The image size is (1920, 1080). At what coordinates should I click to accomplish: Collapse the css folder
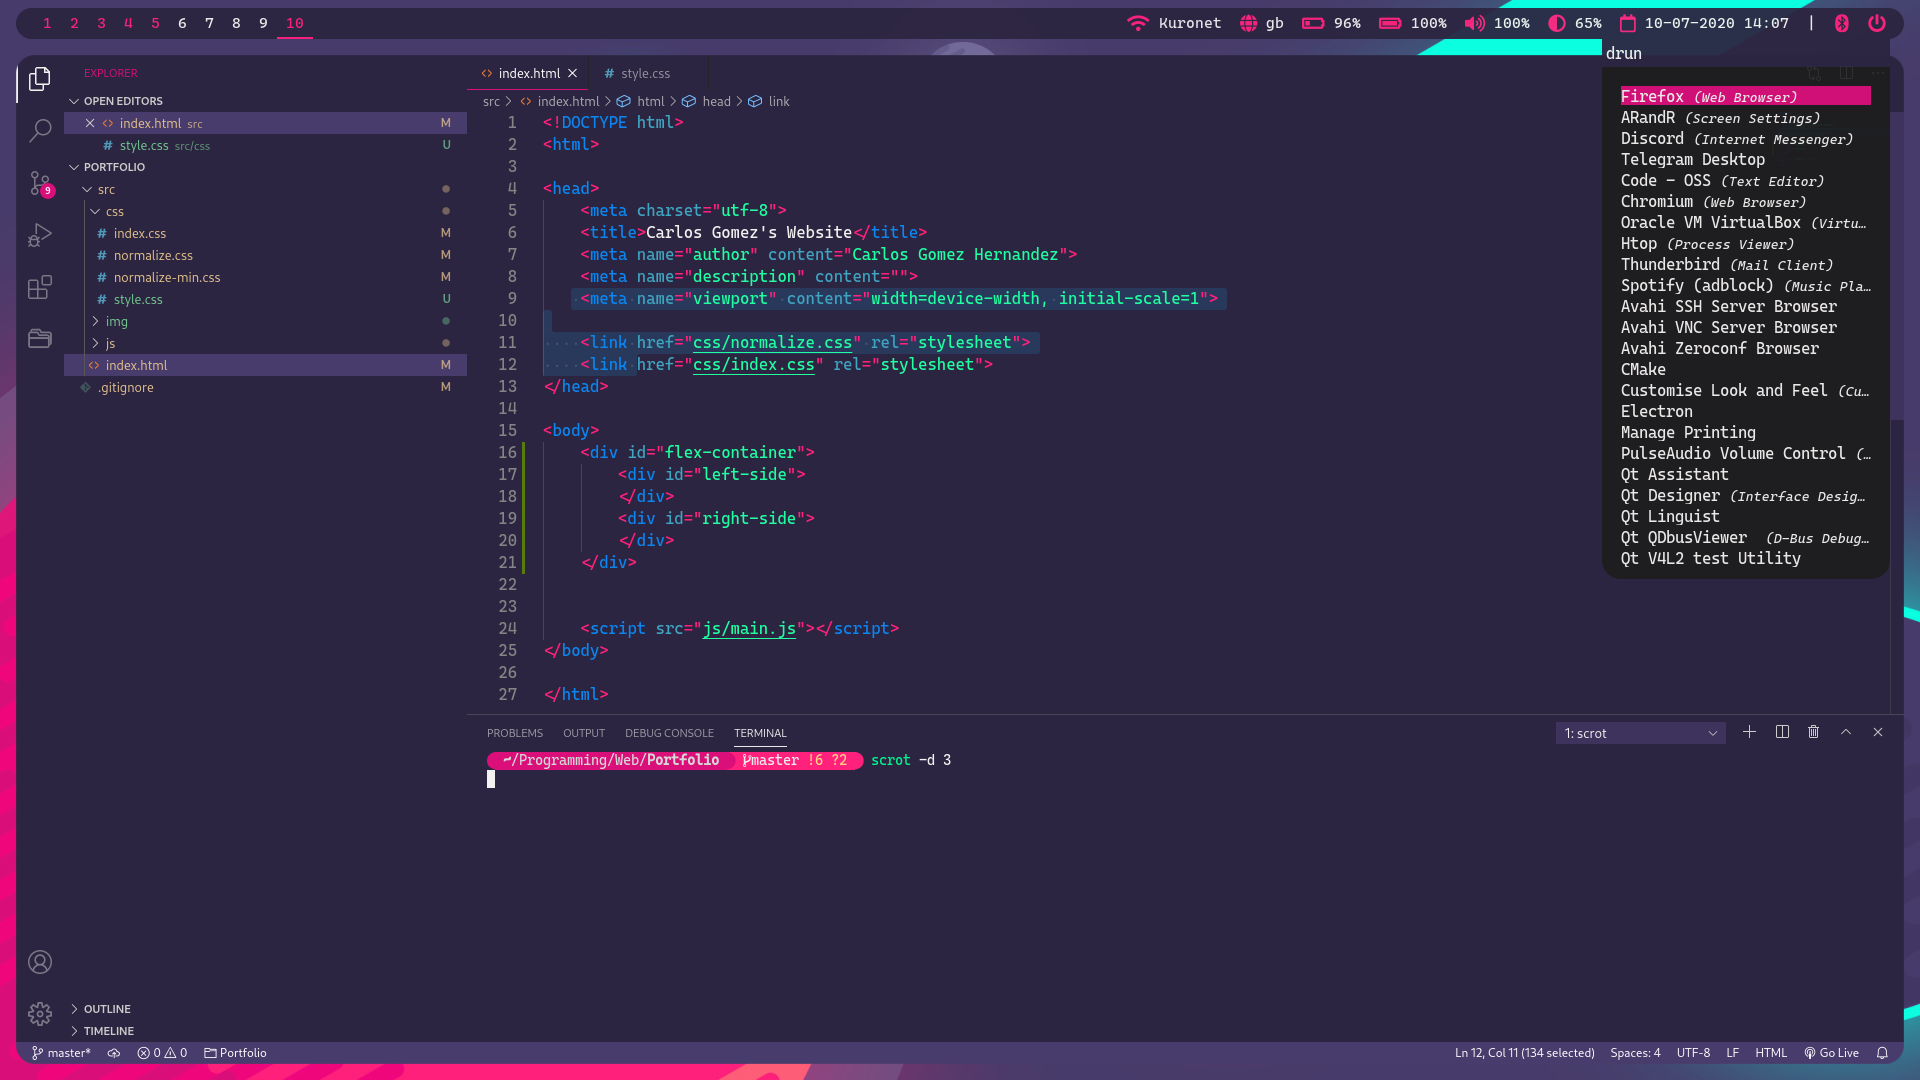(x=265, y=211)
